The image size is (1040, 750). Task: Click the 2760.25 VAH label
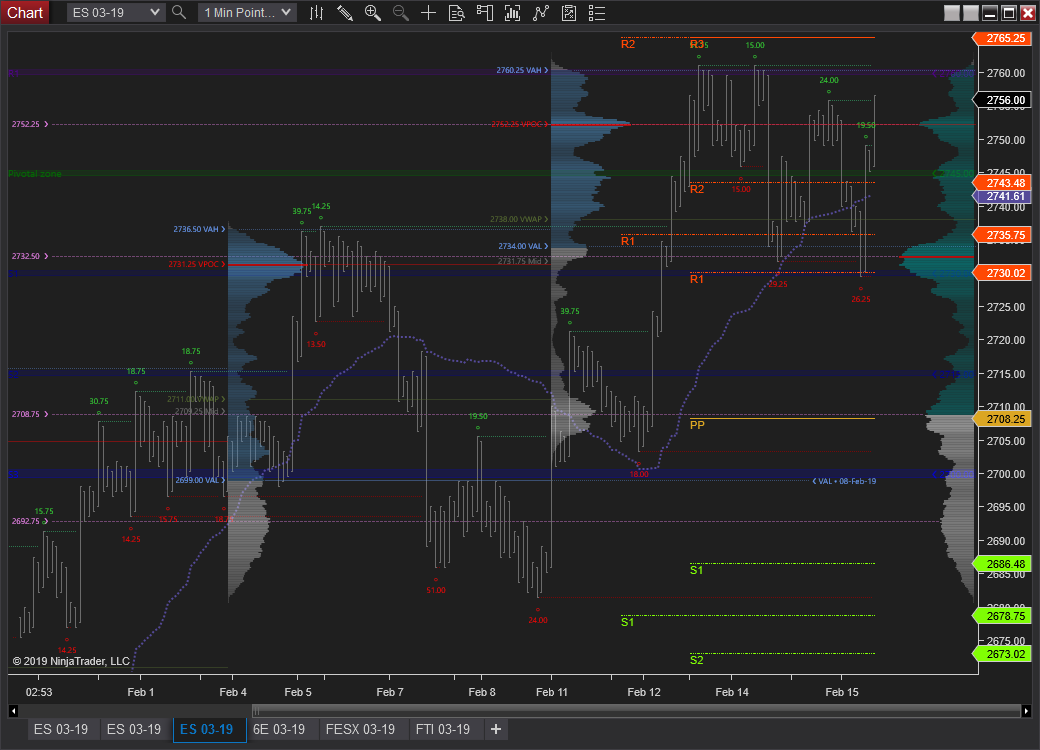(x=522, y=70)
